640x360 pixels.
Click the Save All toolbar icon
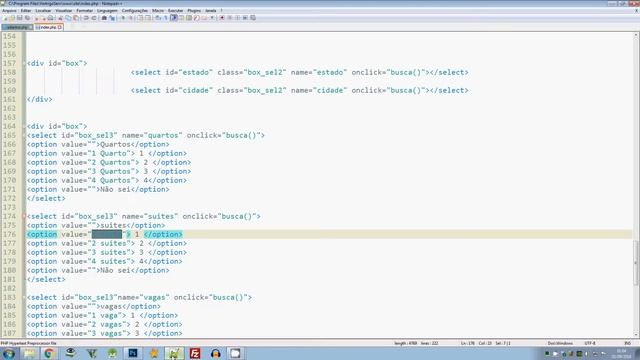coord(27,18)
